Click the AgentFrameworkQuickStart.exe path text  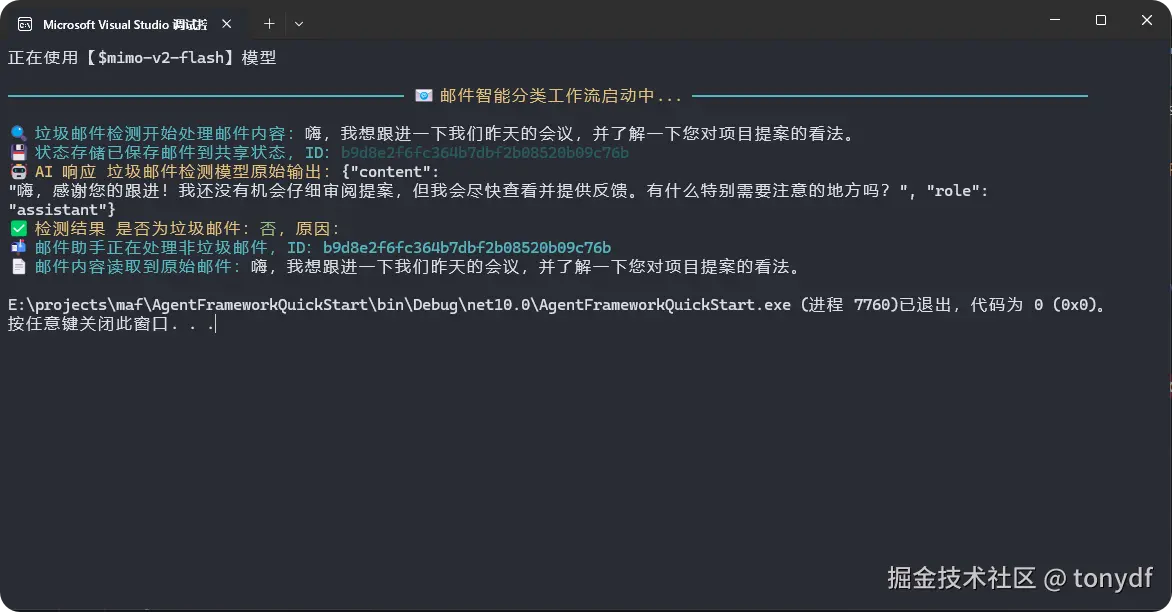tap(400, 305)
